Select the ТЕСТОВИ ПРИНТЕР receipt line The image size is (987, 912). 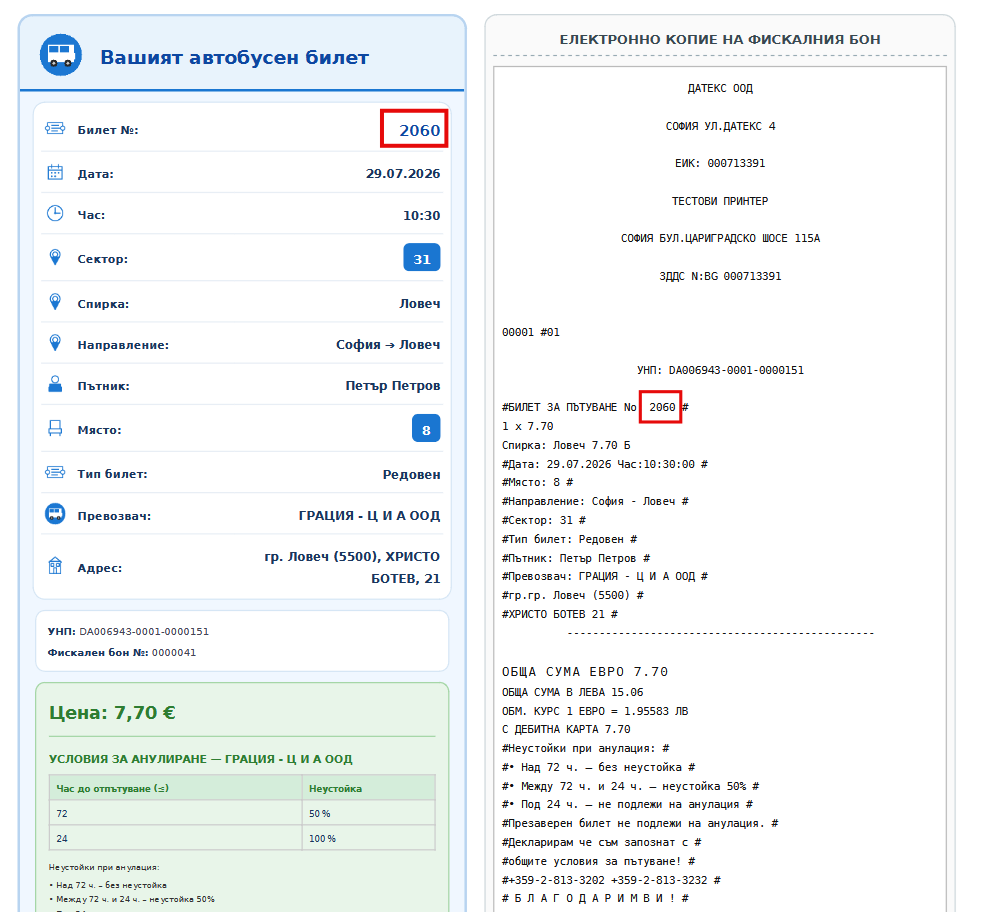pos(720,201)
